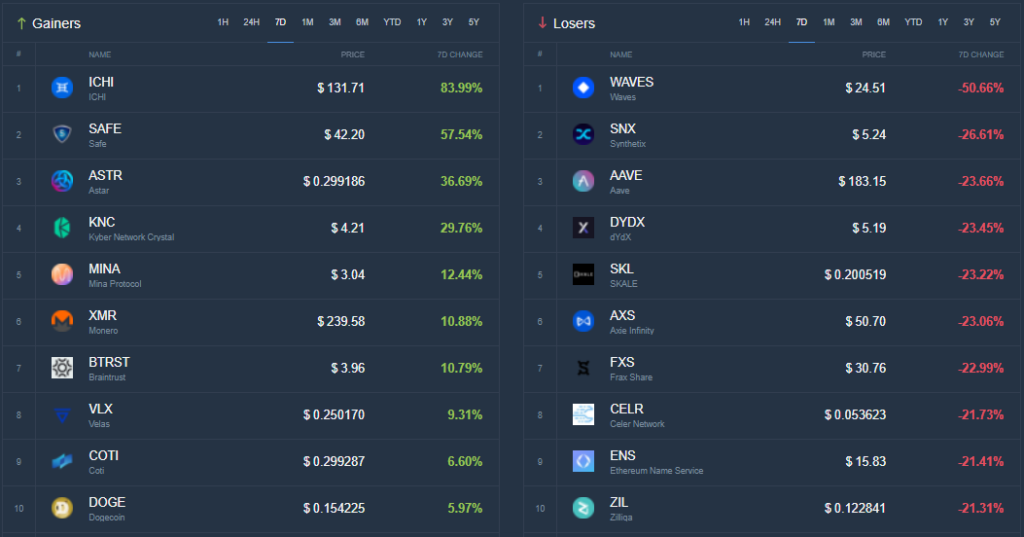Click the Dogecoin logo icon

point(62,508)
